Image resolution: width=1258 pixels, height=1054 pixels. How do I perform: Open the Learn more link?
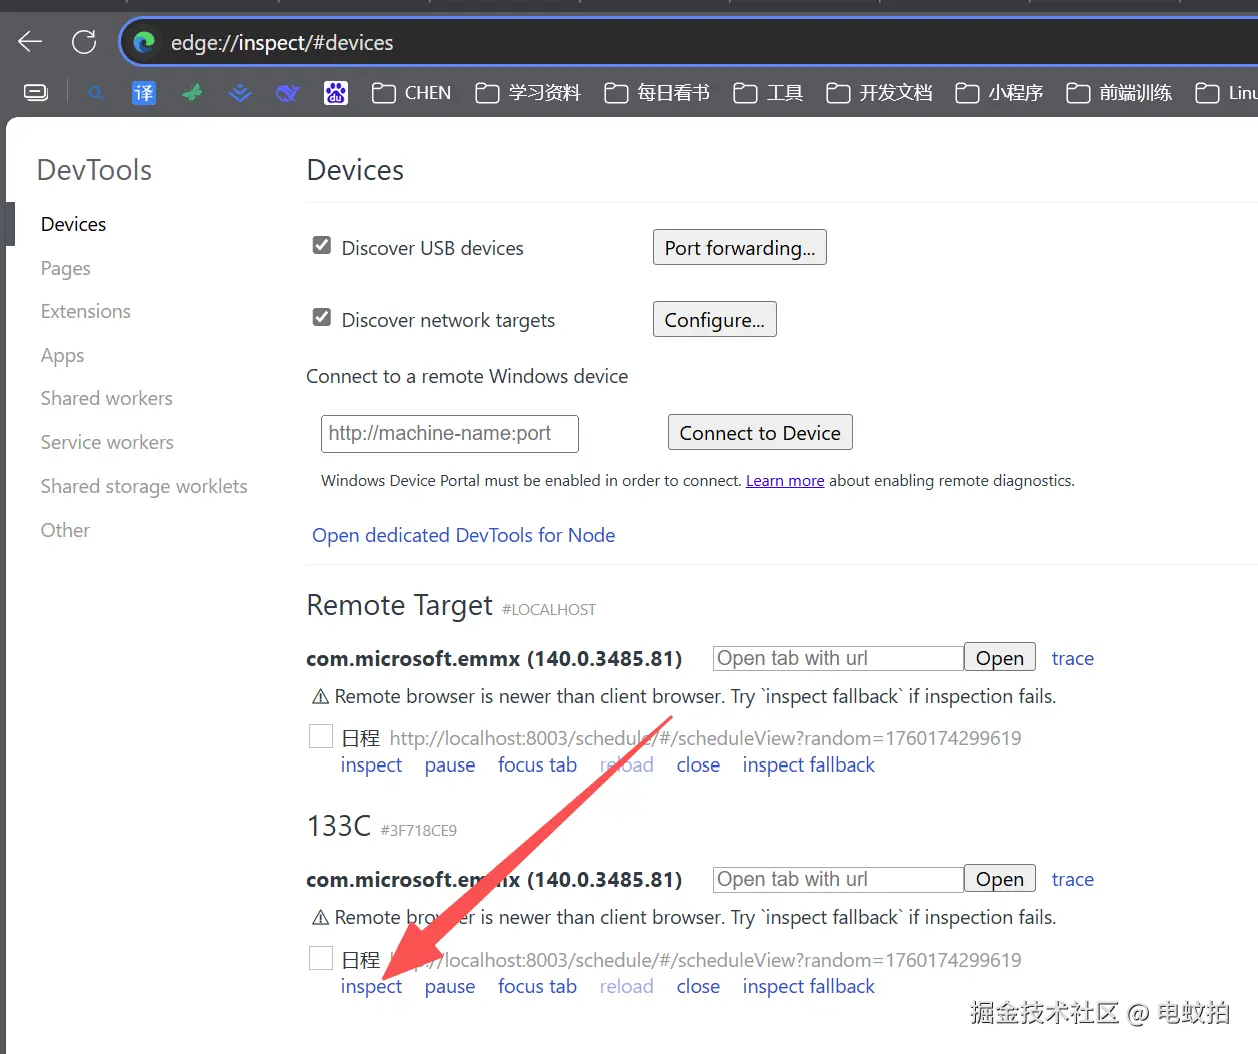pyautogui.click(x=785, y=481)
